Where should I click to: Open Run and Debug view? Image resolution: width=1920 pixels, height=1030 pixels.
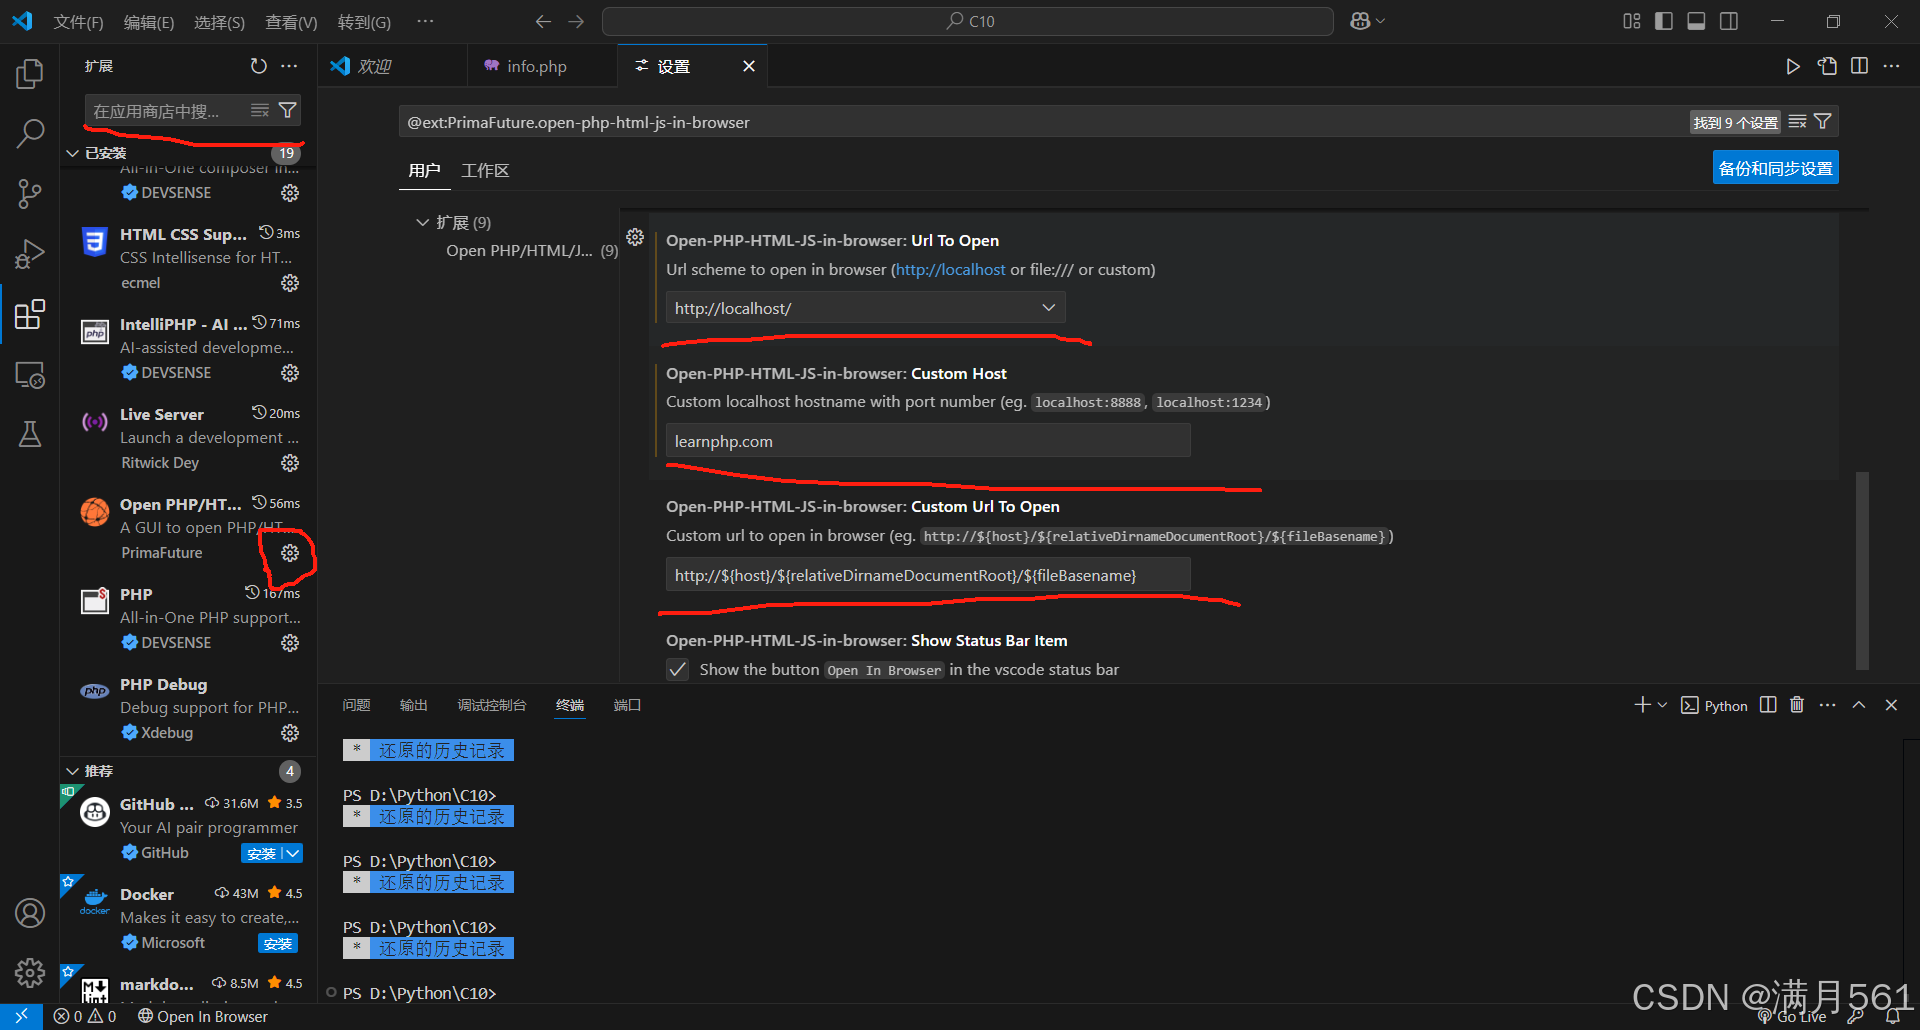click(30, 254)
